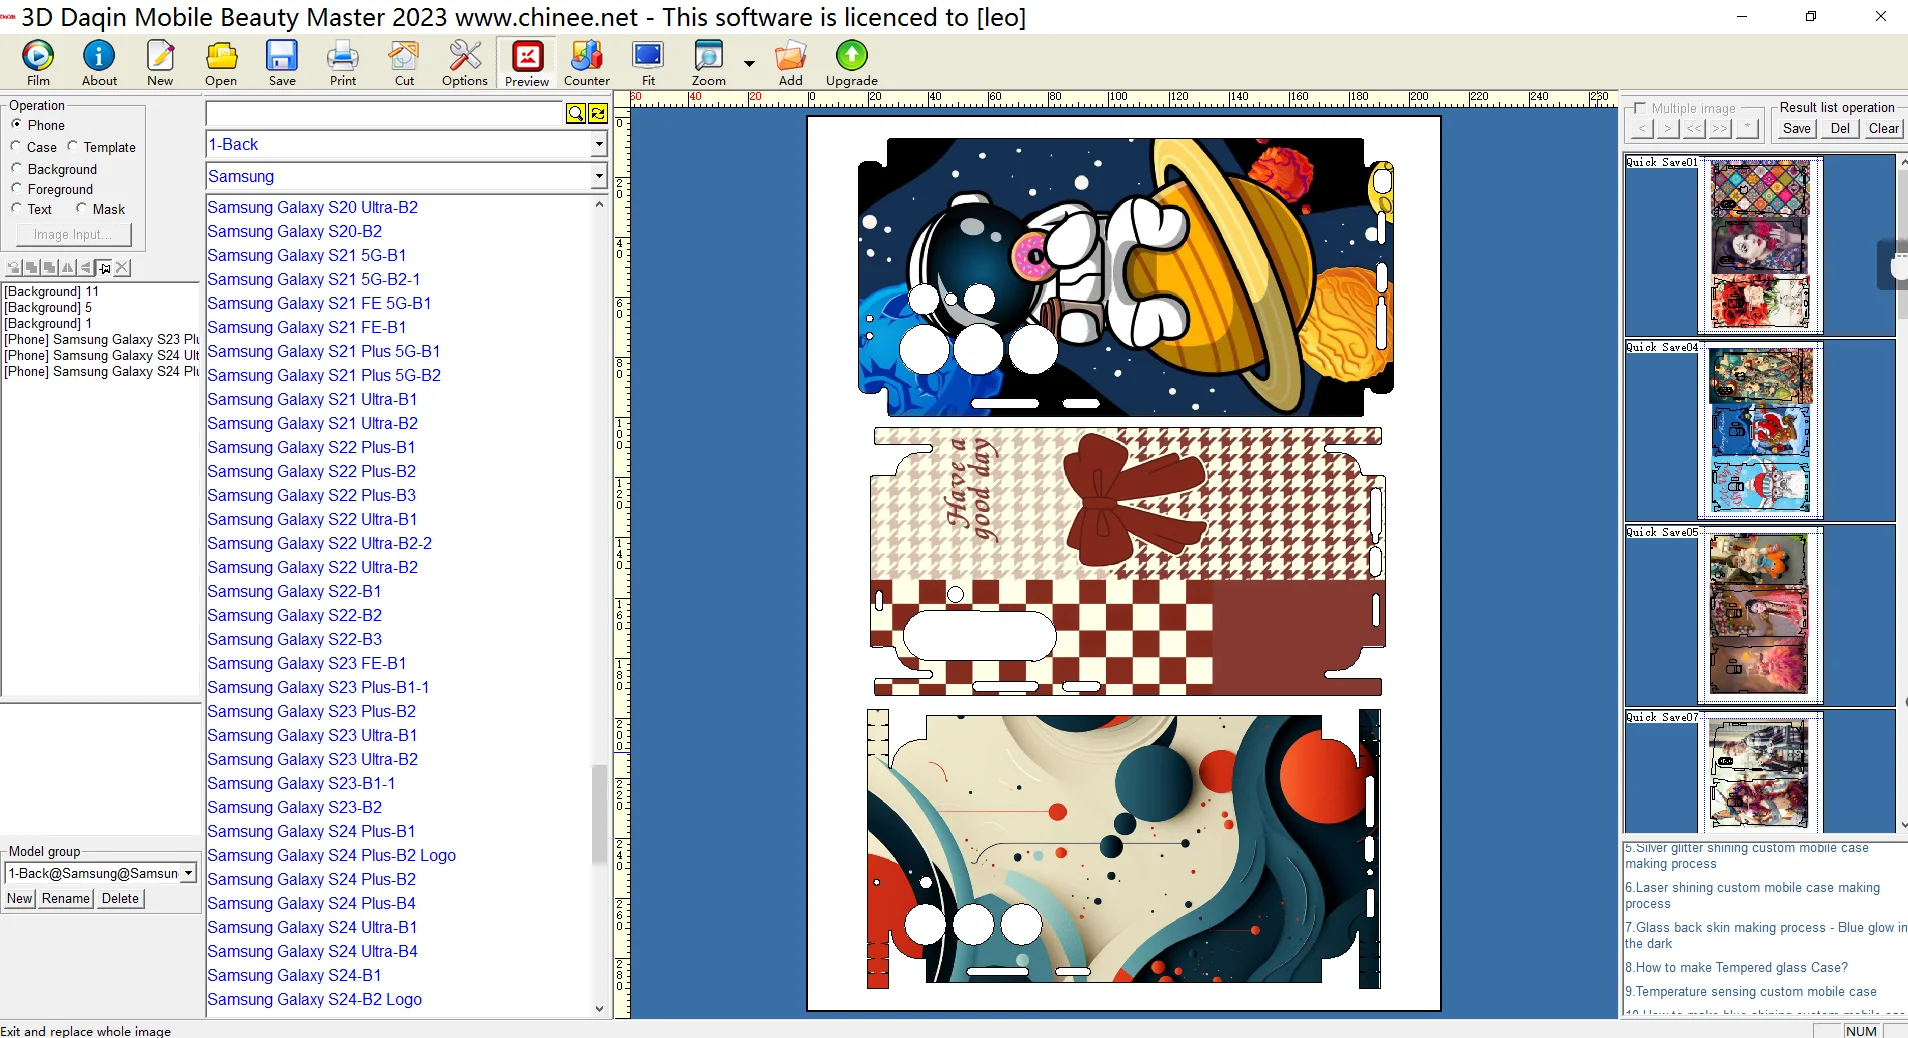Viewport: 1908px width, 1038px height.
Task: Select Samsung Galaxy S23 Ultra-B1 in list
Action: 312,735
